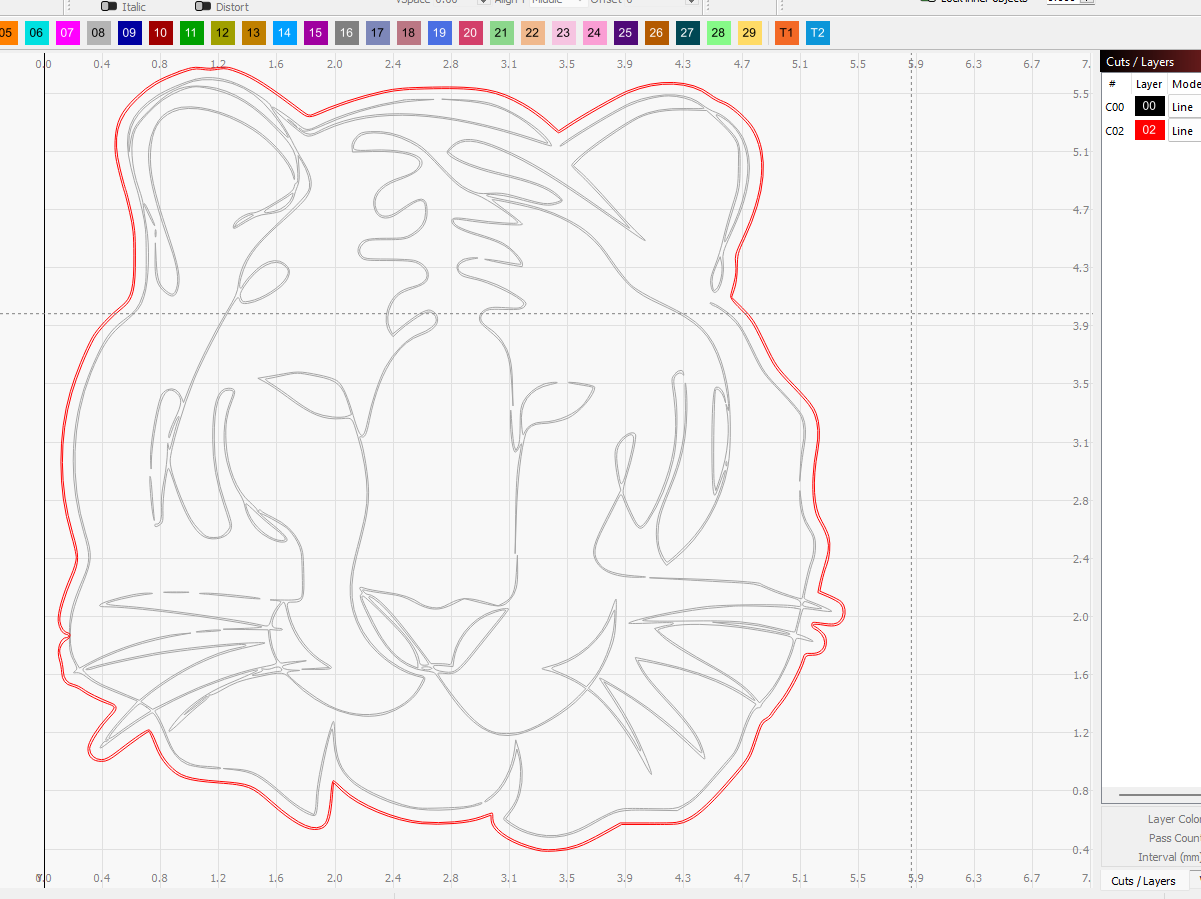Viewport: 1201px width, 899px height.
Task: Pick palette color 29 yellow
Action: (749, 33)
